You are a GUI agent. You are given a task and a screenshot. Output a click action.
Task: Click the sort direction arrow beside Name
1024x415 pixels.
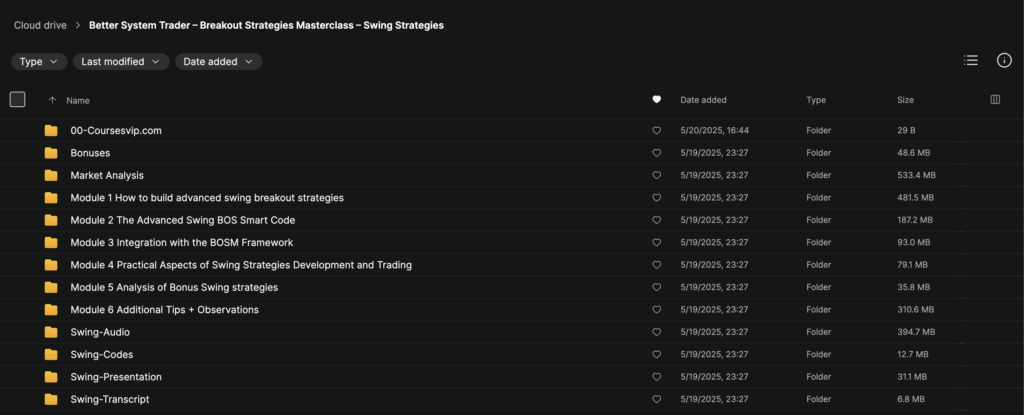[x=52, y=100]
